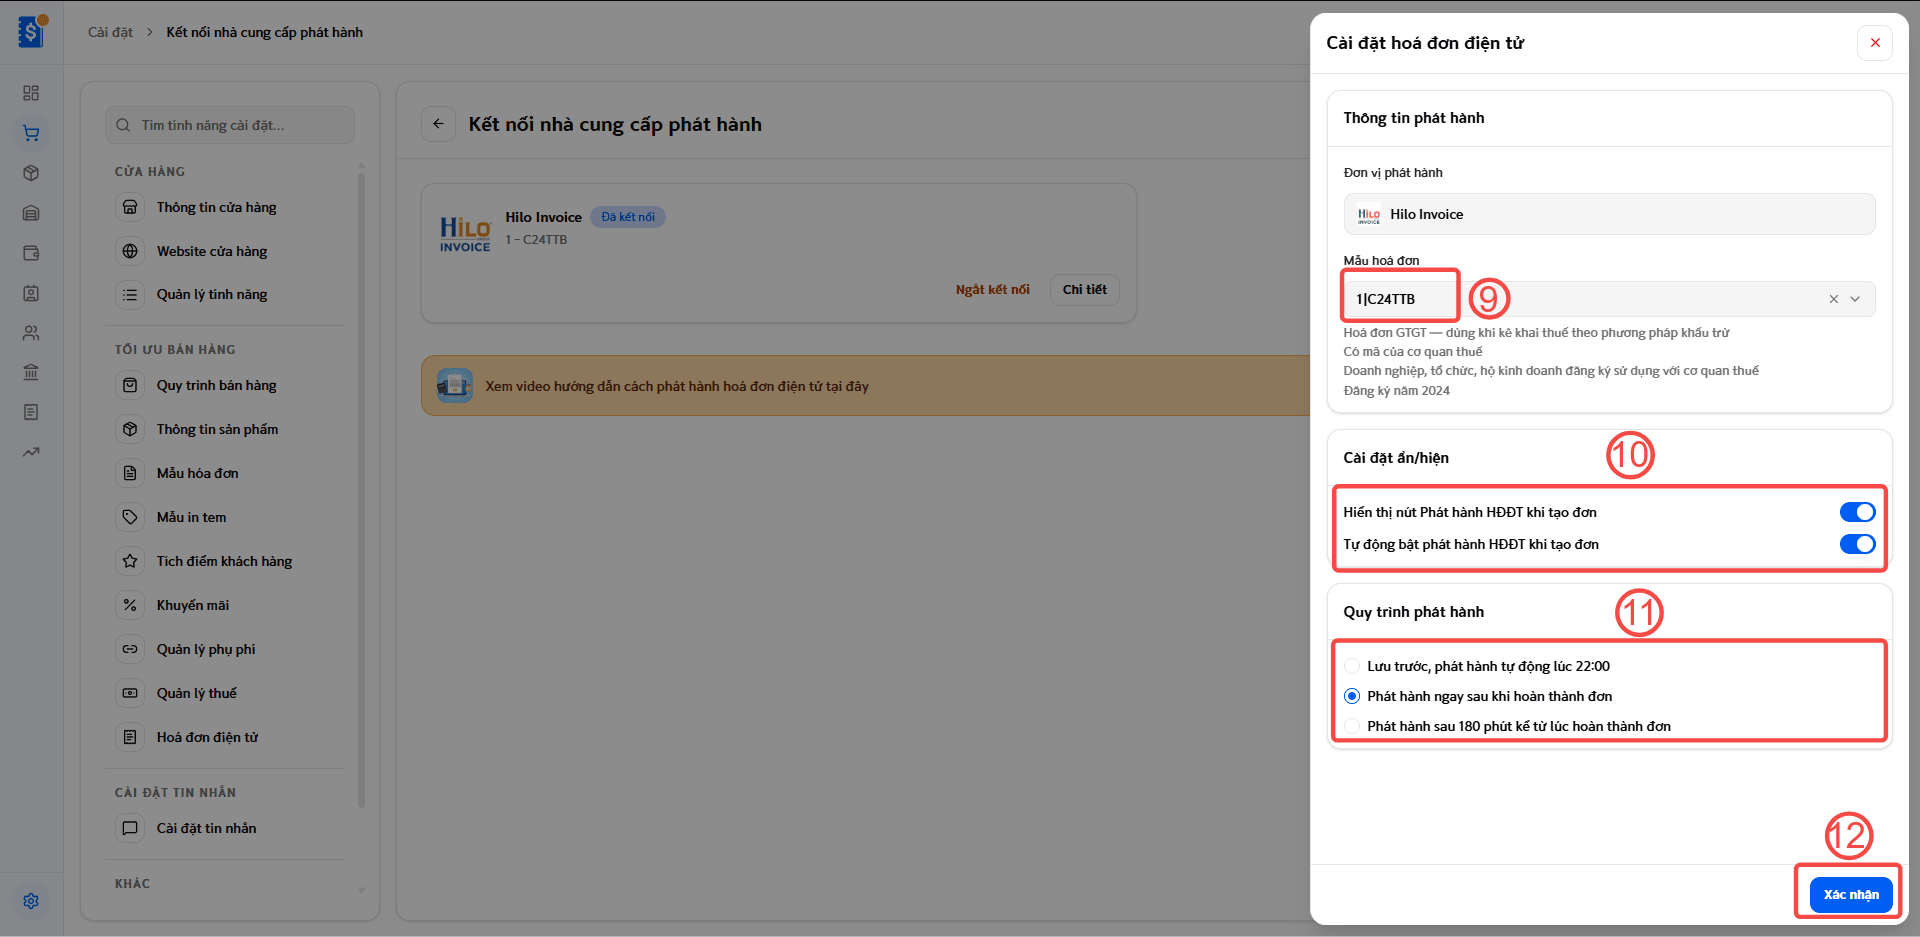Open the settings gear icon at bottom left
Screen dimensions: 1920x937
tap(31, 901)
